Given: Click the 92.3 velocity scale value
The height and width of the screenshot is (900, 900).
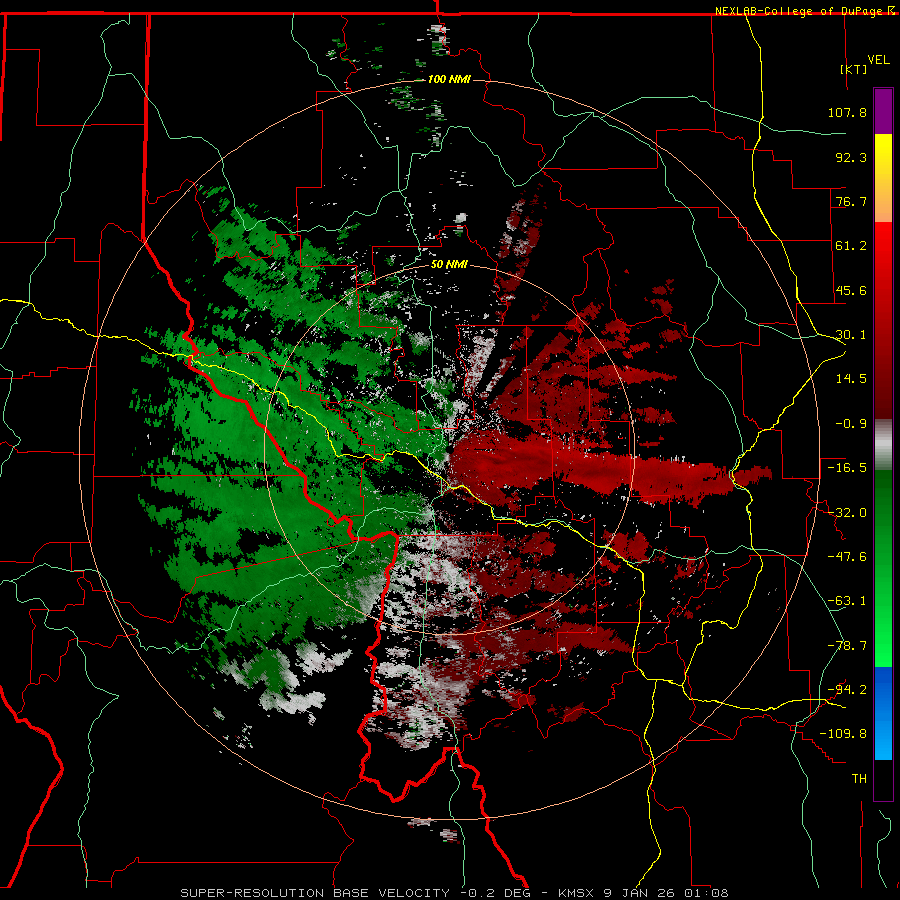Looking at the screenshot, I should [851, 157].
